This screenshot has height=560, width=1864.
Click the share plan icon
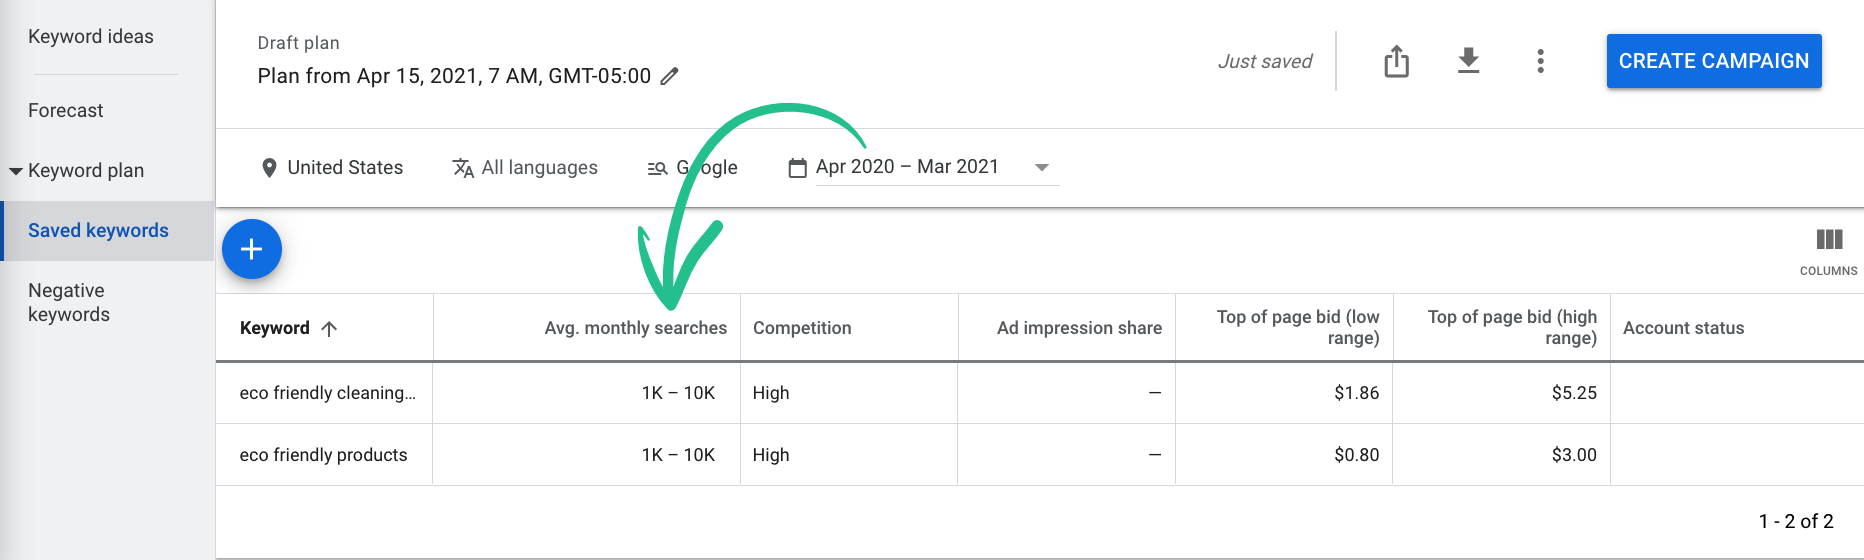click(x=1397, y=61)
